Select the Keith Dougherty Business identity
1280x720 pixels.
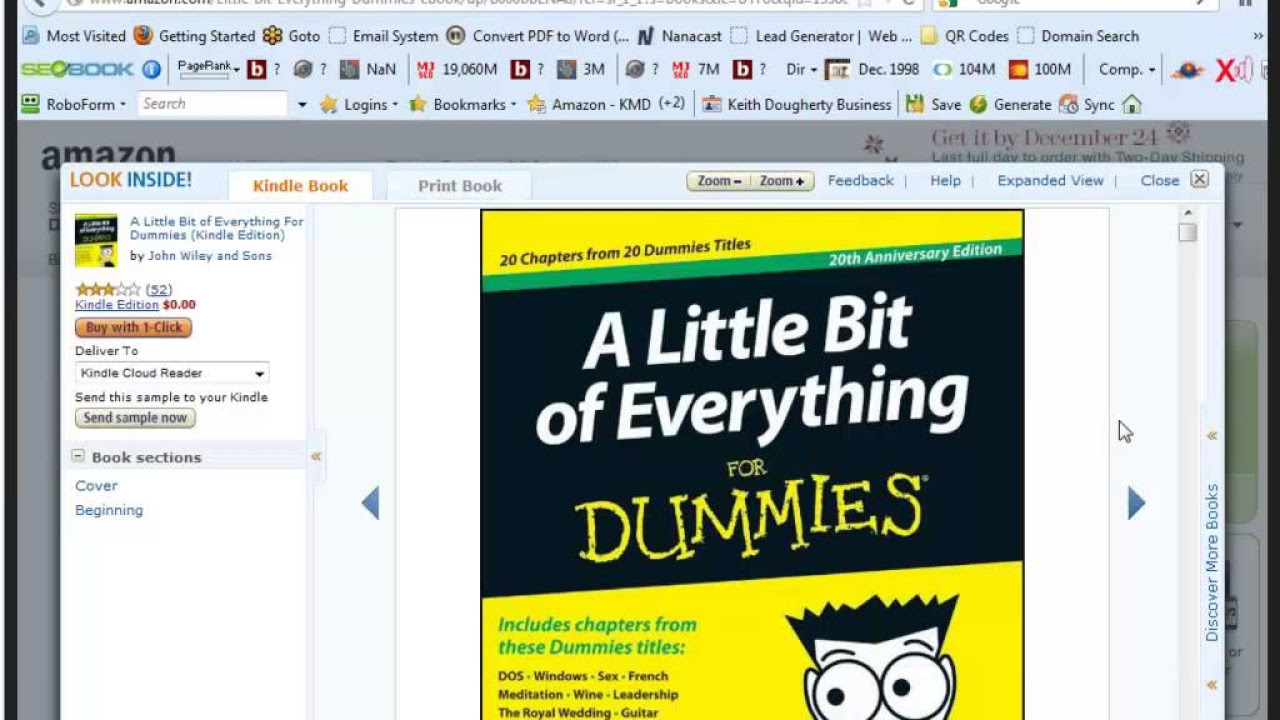click(797, 104)
